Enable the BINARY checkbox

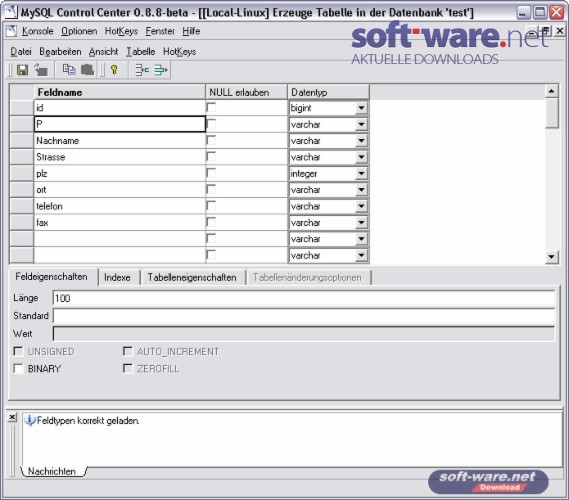click(18, 368)
